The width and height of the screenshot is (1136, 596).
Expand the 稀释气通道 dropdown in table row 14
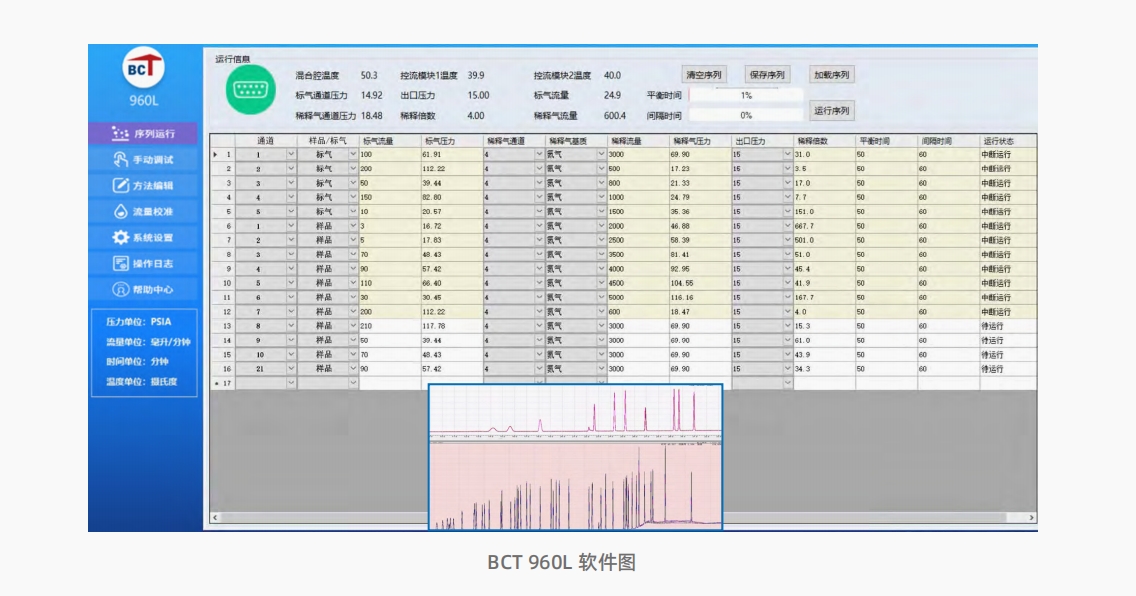point(540,340)
